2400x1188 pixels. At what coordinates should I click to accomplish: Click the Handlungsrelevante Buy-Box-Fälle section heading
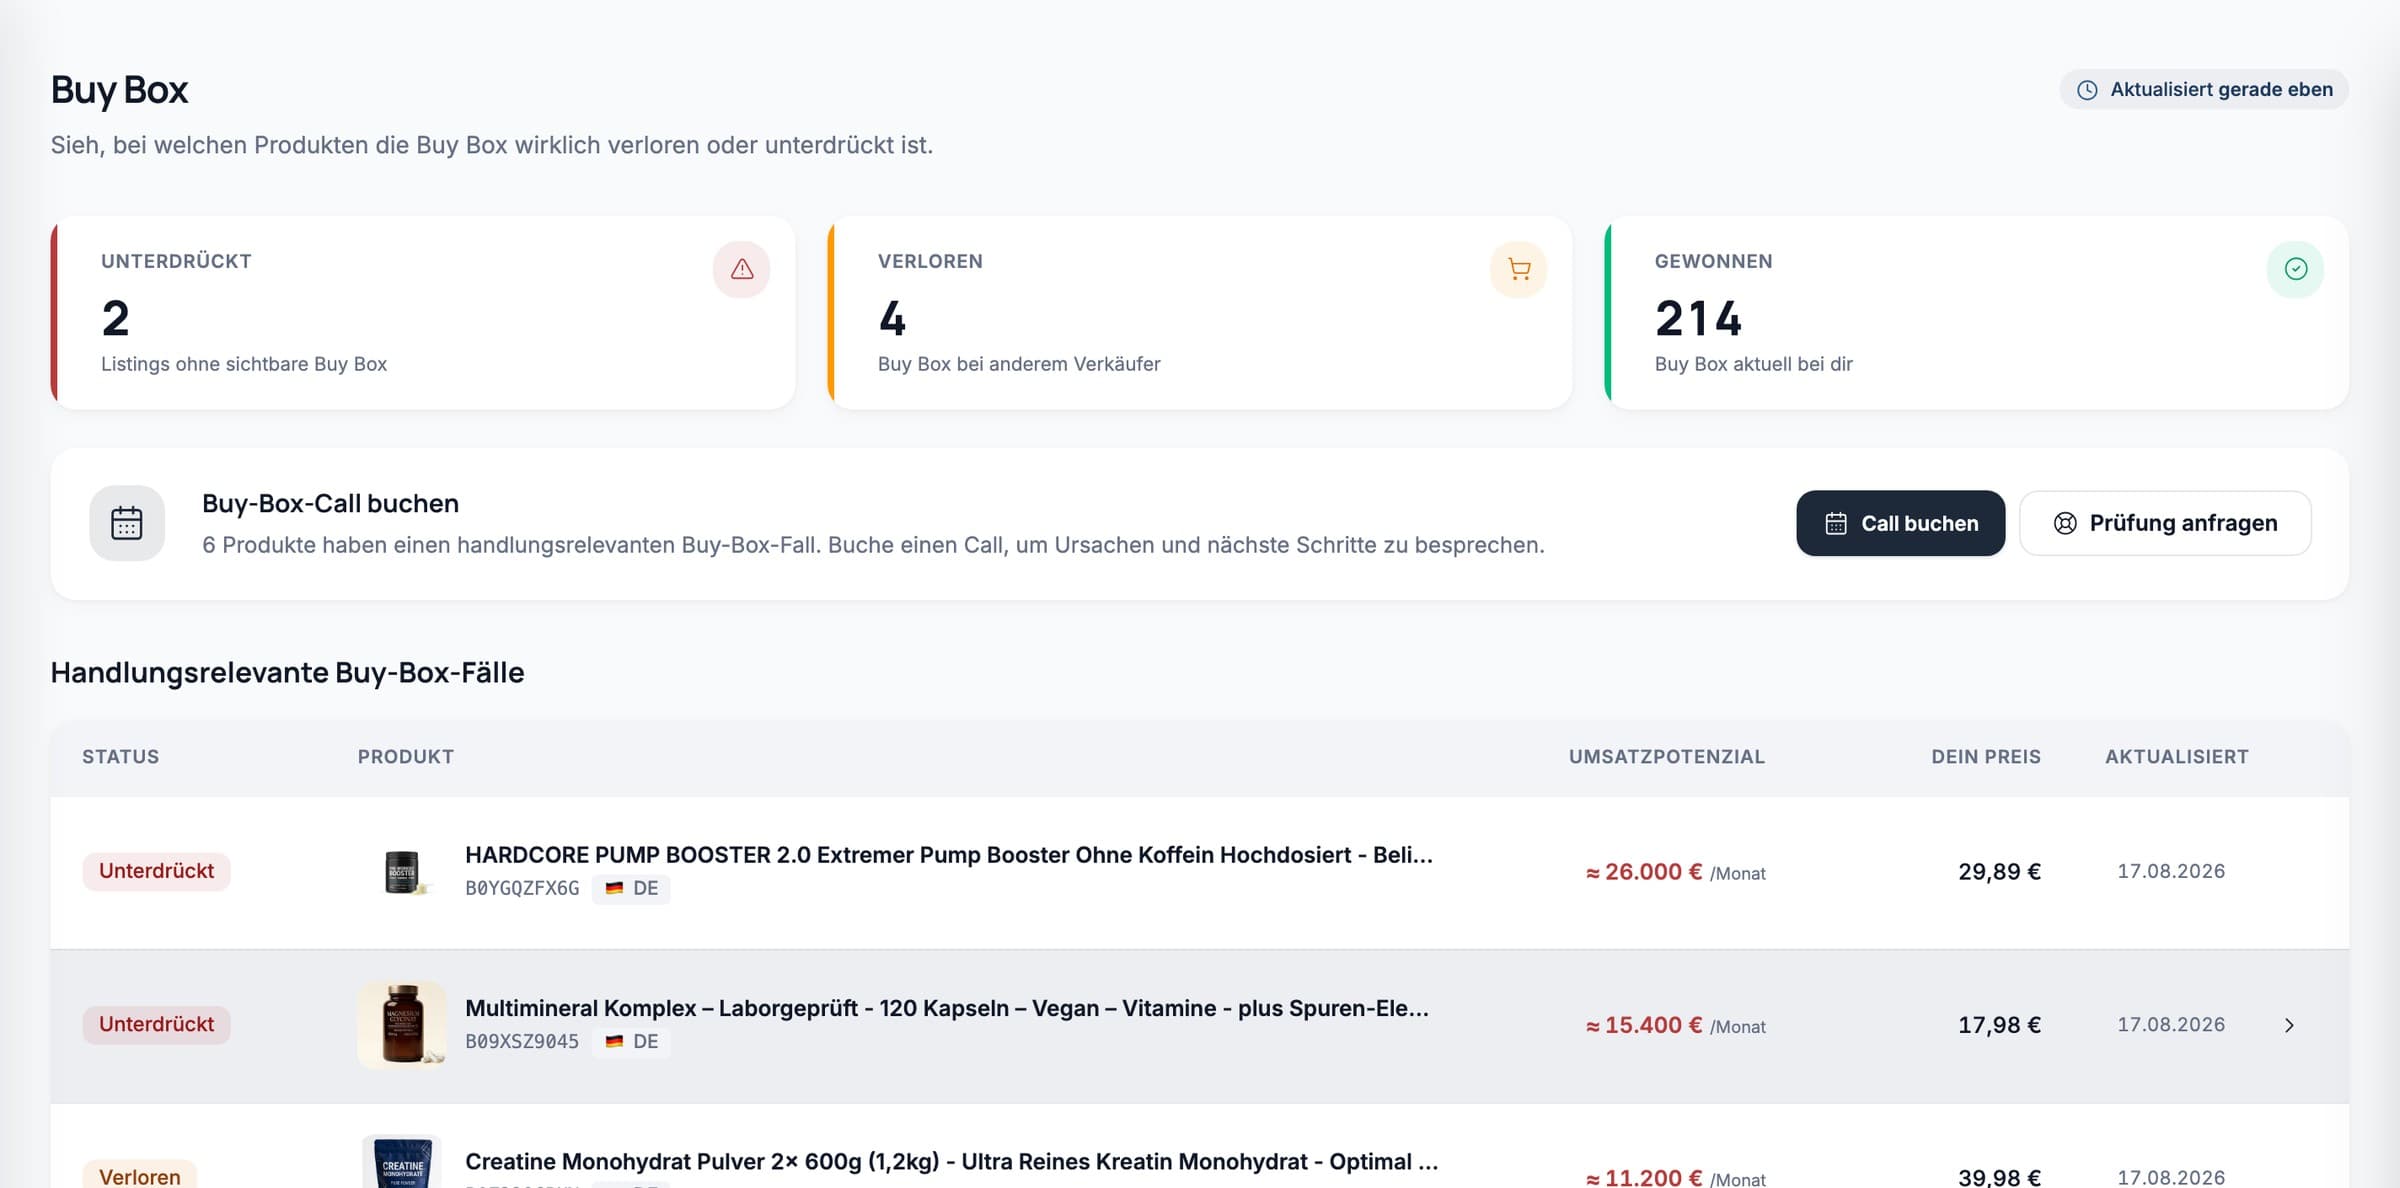[288, 672]
